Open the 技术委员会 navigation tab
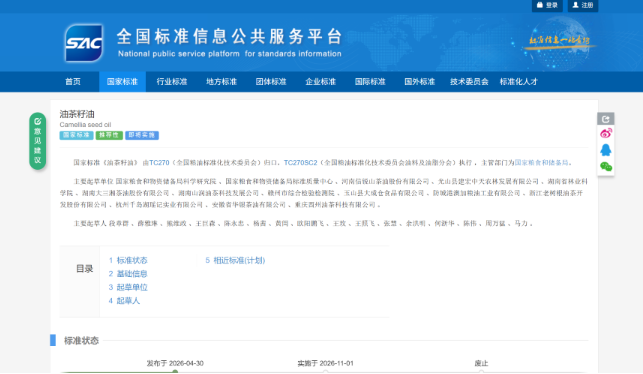The image size is (643, 374). 469,82
